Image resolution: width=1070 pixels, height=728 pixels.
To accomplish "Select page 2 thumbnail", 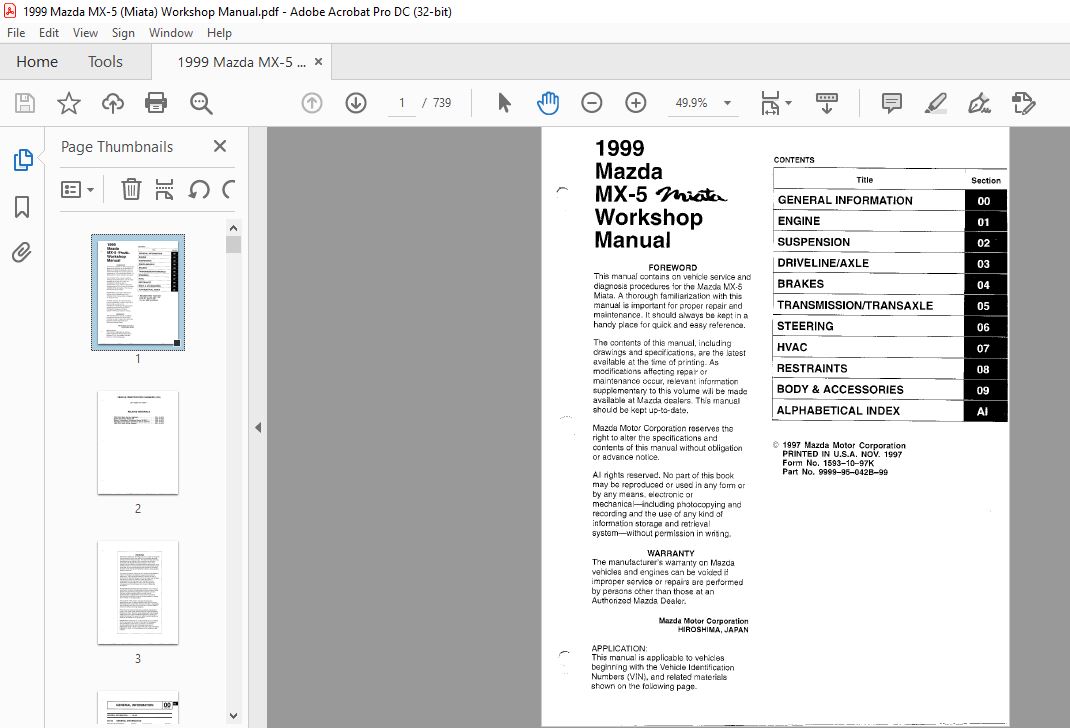I will point(138,442).
